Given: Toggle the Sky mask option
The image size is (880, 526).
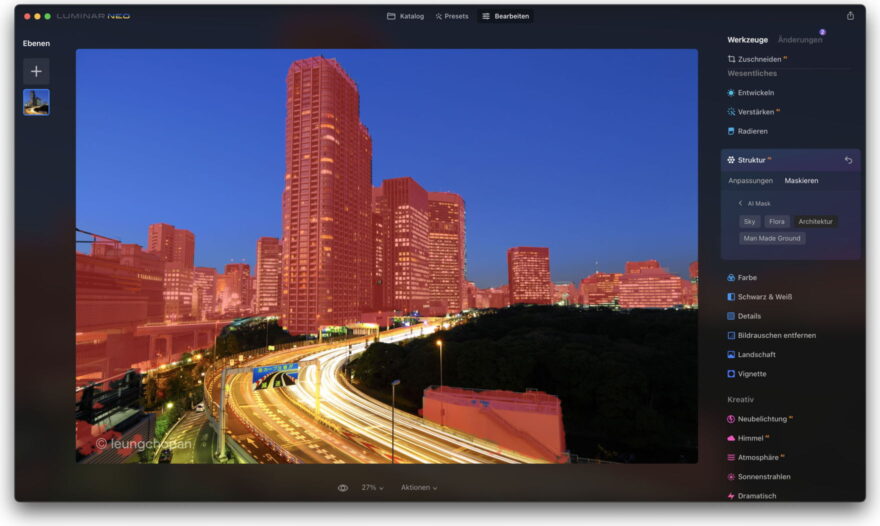Looking at the screenshot, I should (x=750, y=222).
